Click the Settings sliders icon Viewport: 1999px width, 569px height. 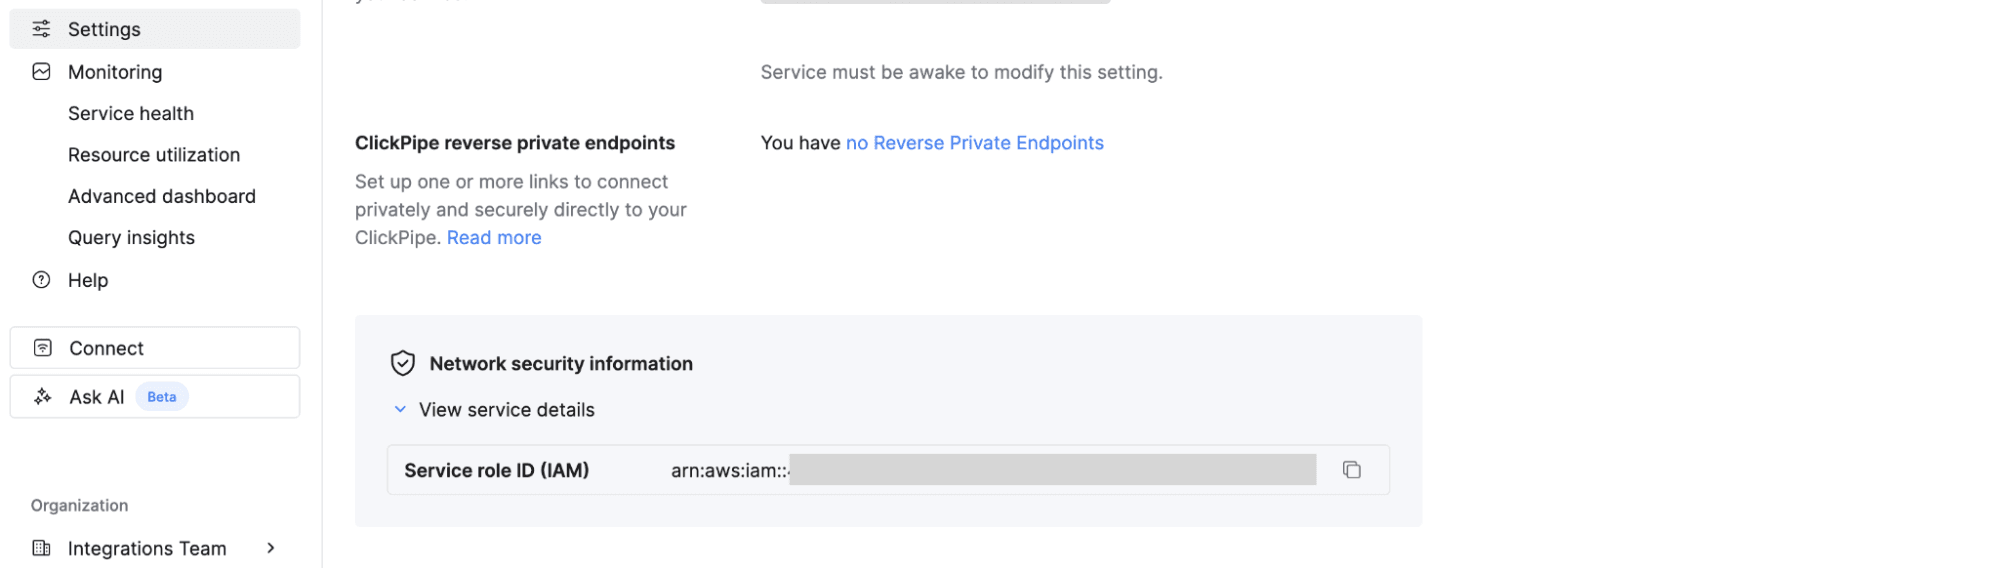tap(41, 29)
